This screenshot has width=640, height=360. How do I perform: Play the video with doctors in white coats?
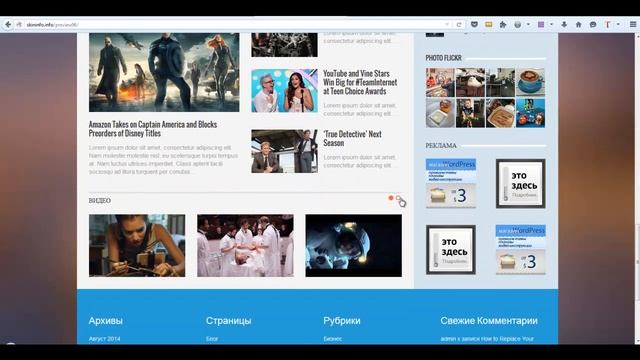pyautogui.click(x=245, y=246)
